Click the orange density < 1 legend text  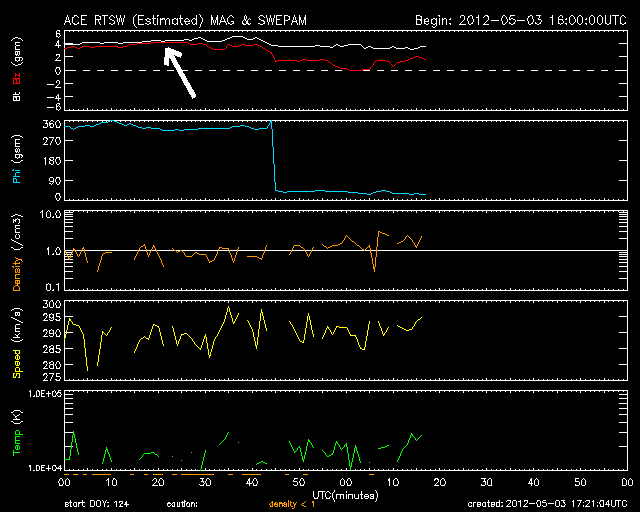[291, 504]
